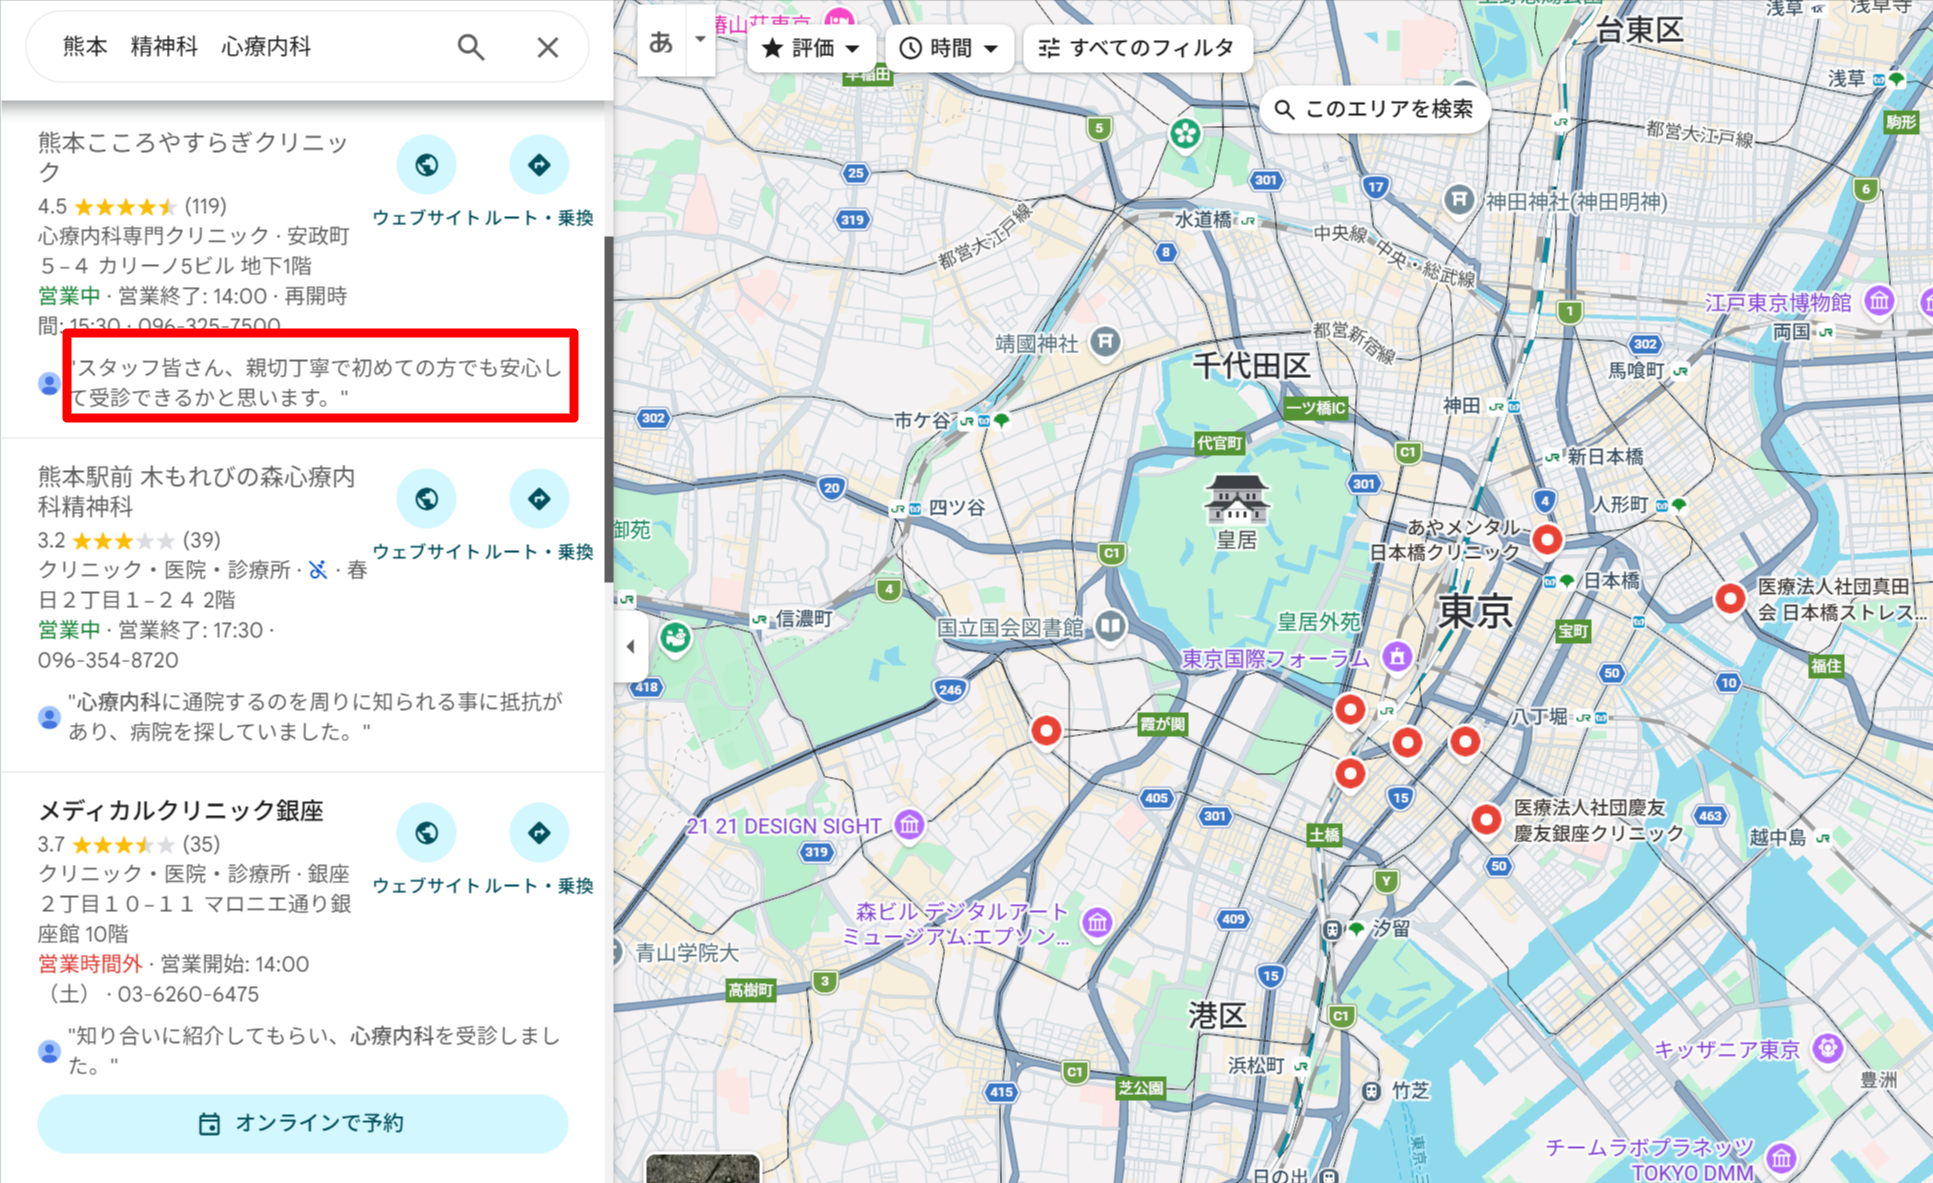Open the すべてのフィルタ panel
This screenshot has height=1183, width=1933.
pyautogui.click(x=1137, y=47)
